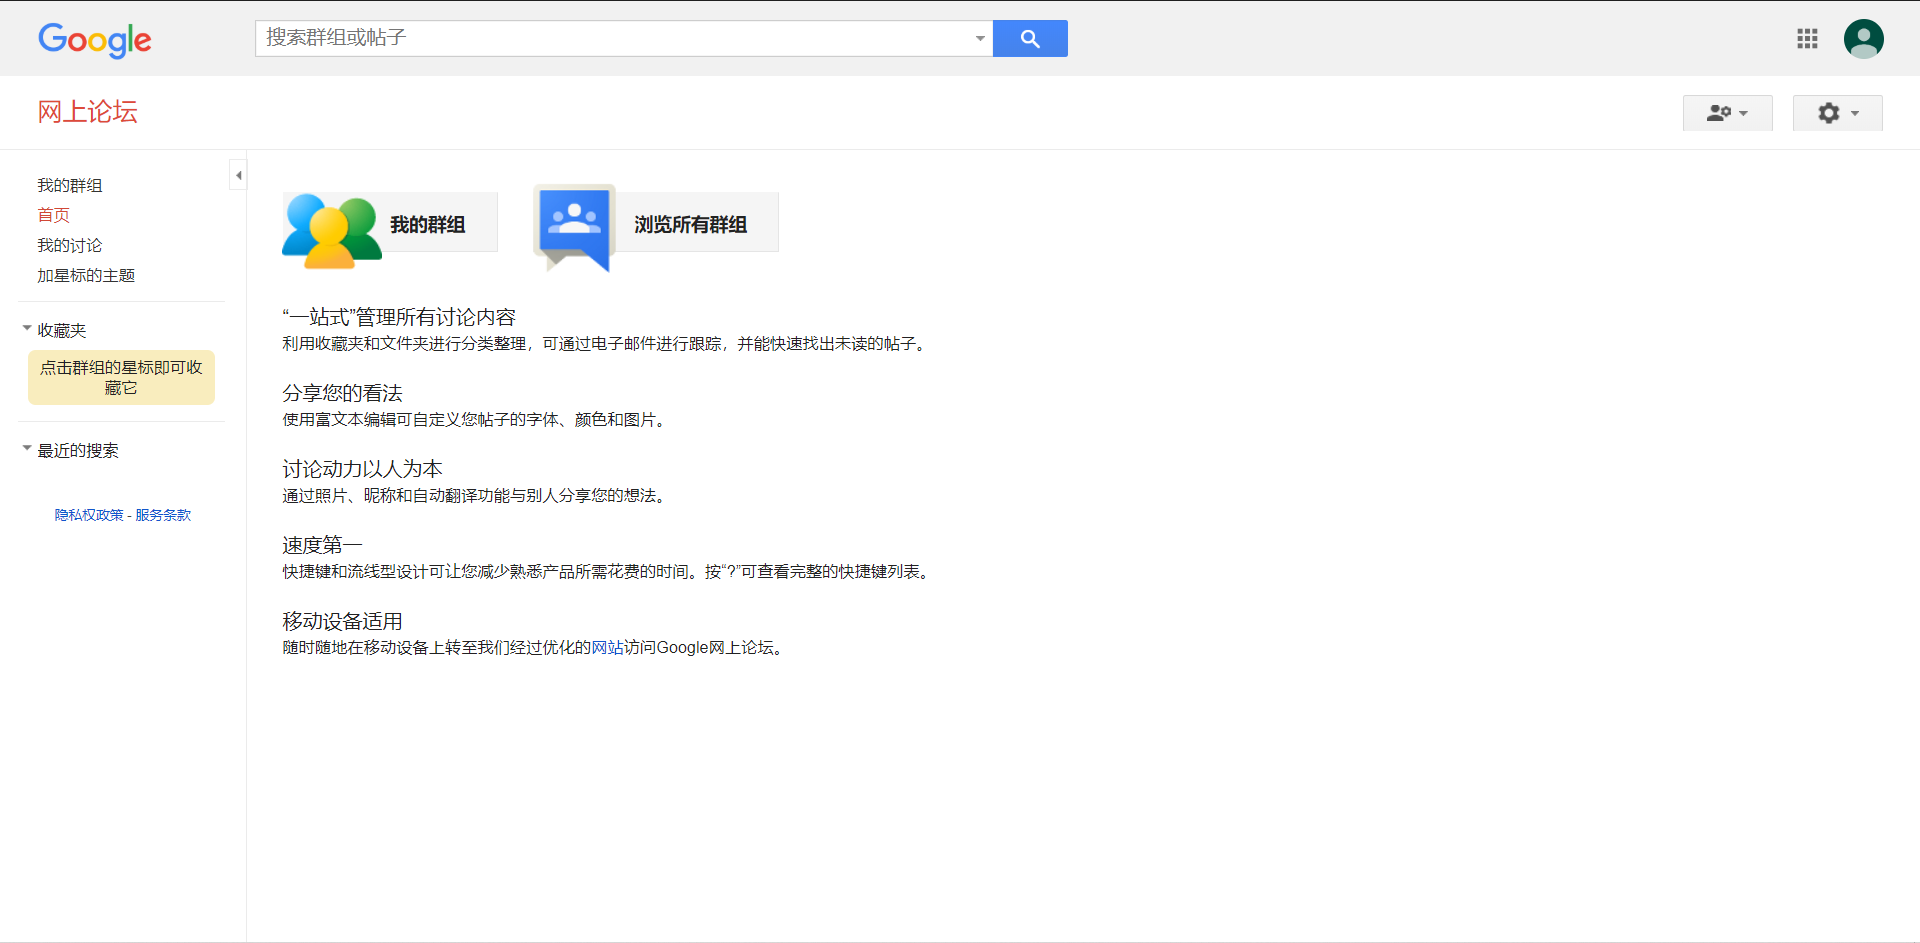This screenshot has height=943, width=1920.
Task: Open the 服务条款 link
Action: tap(163, 515)
